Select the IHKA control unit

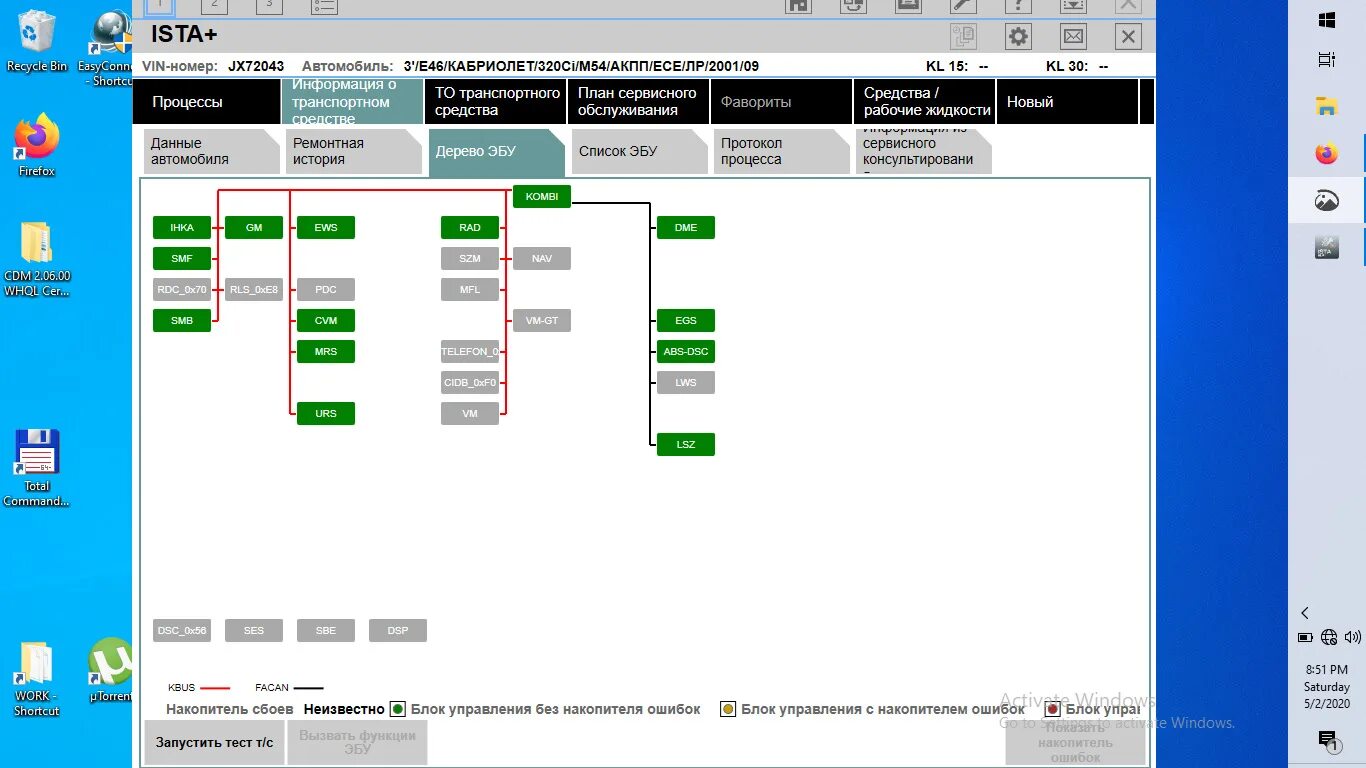click(x=182, y=228)
